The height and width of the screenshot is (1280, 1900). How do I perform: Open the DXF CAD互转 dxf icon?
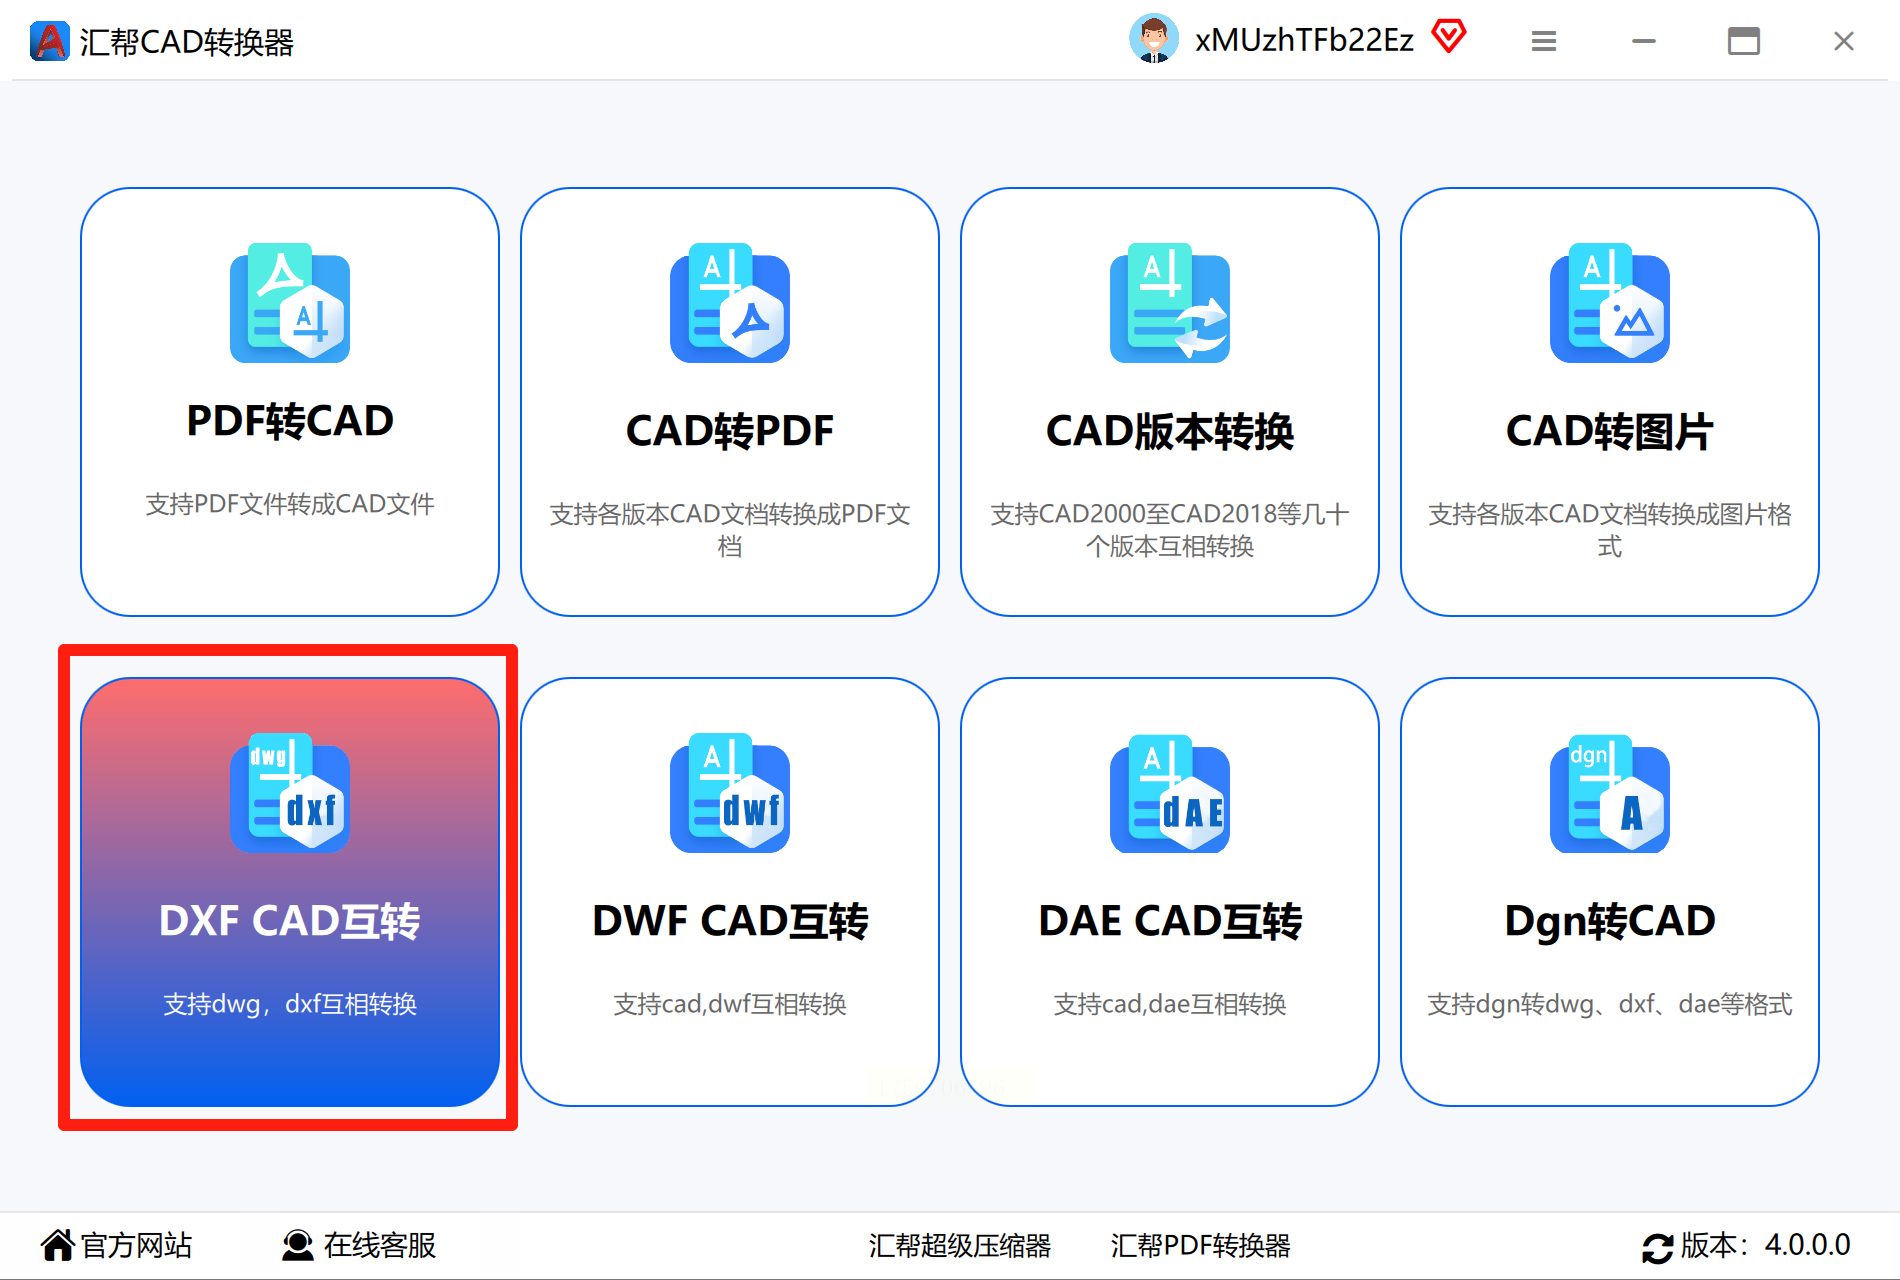(290, 793)
